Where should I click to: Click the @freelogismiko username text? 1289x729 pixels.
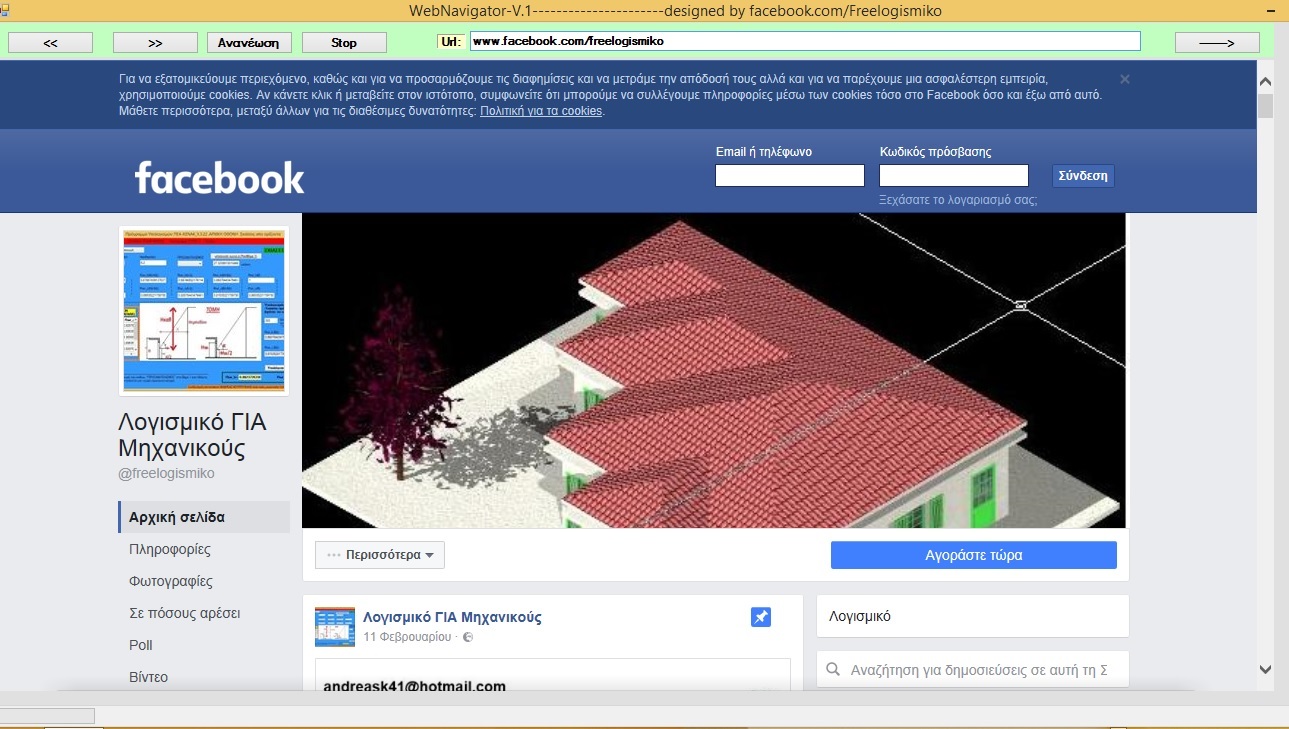[166, 473]
